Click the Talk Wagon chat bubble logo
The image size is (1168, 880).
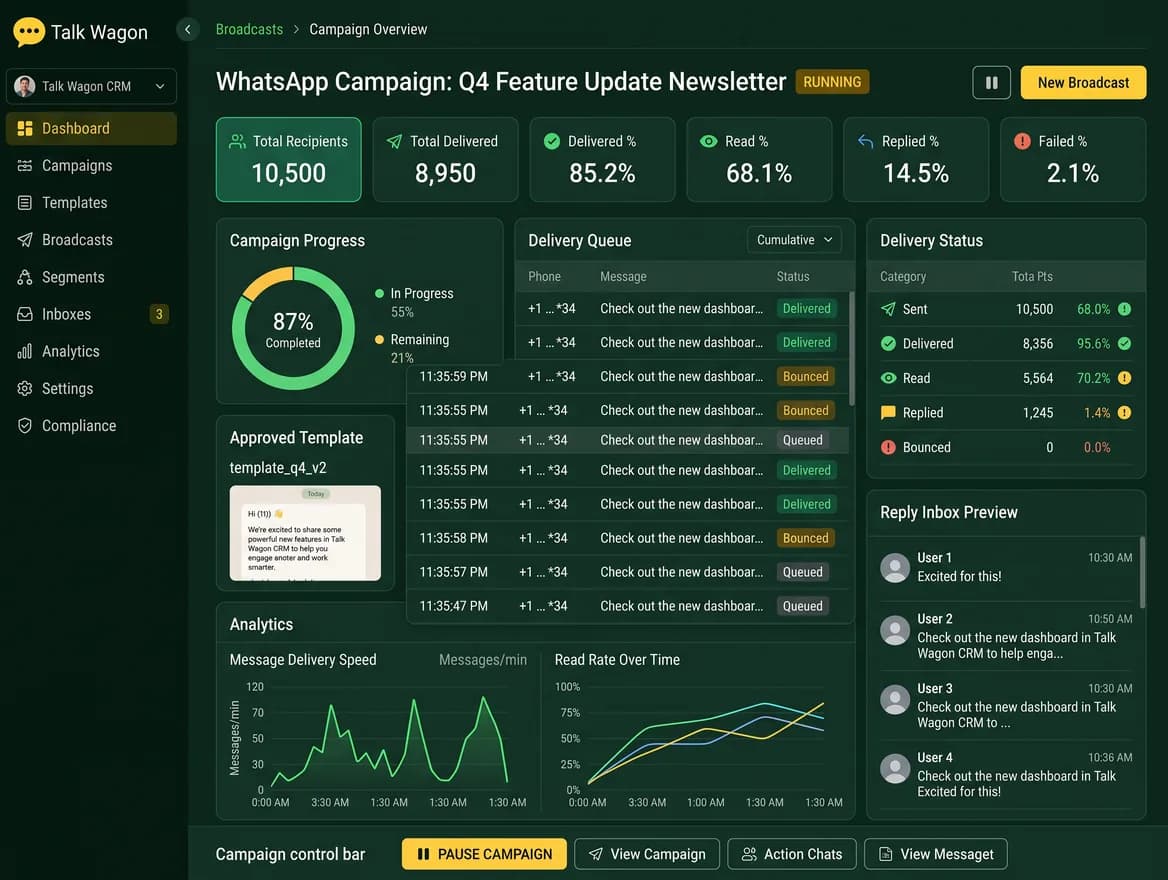(29, 31)
